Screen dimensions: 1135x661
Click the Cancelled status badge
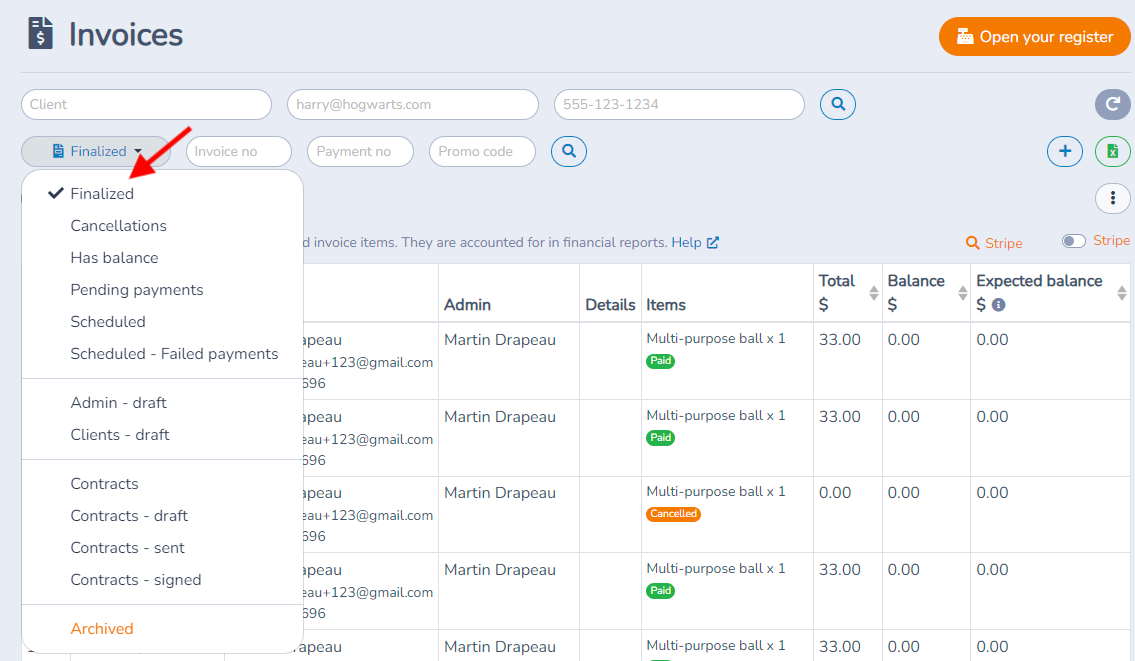(673, 514)
